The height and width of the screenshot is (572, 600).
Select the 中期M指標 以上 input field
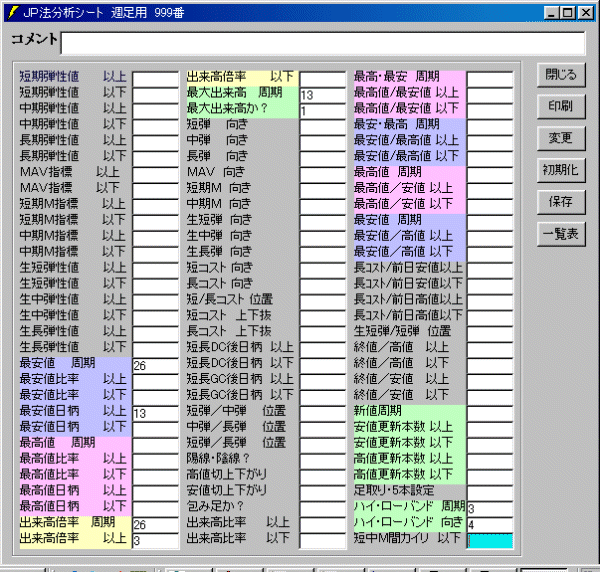(x=156, y=238)
